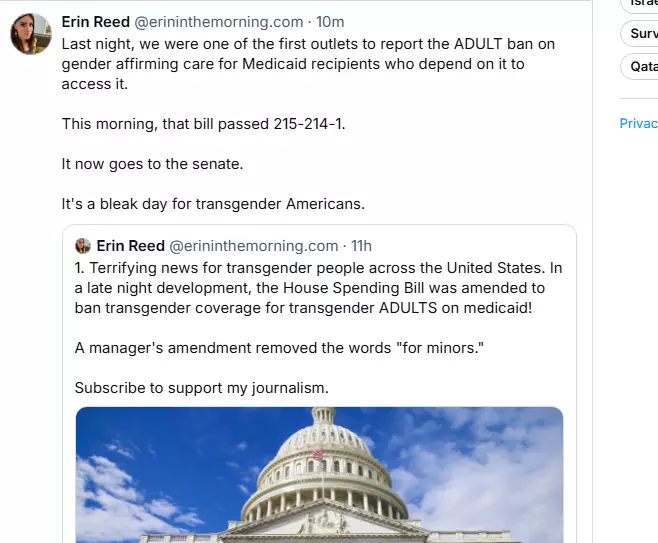Click the quoted post's @erininthemorning.com handle
This screenshot has width=658, height=543.
253,246
